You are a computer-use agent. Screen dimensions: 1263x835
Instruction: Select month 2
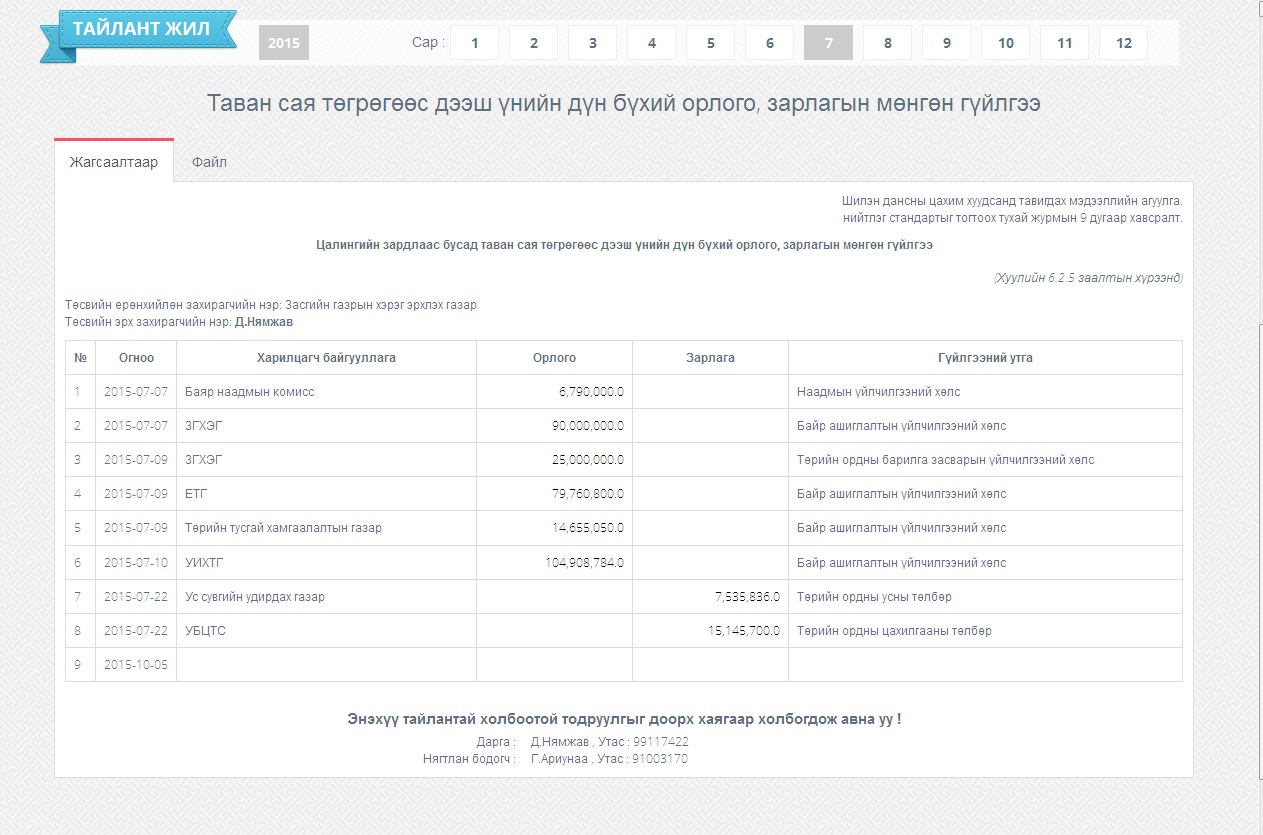[x=534, y=43]
